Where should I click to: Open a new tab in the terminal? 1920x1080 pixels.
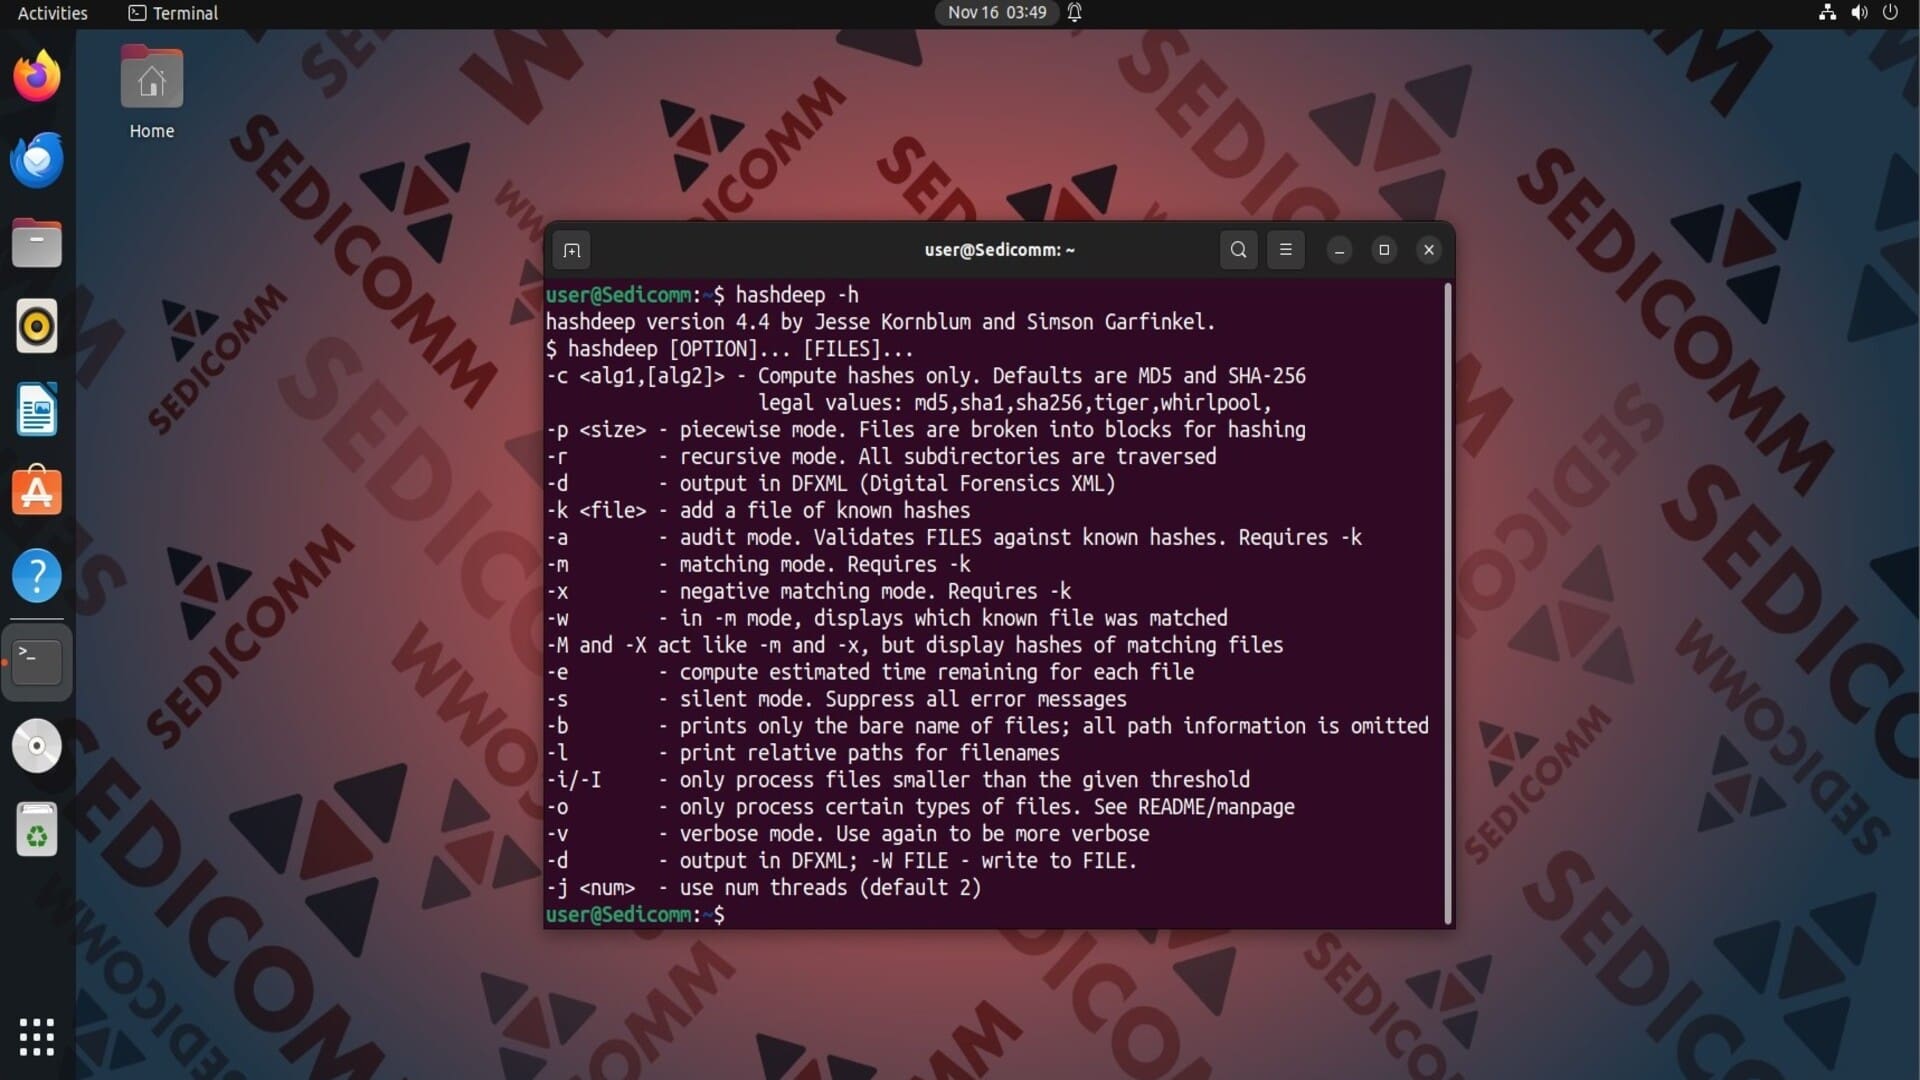coord(572,250)
